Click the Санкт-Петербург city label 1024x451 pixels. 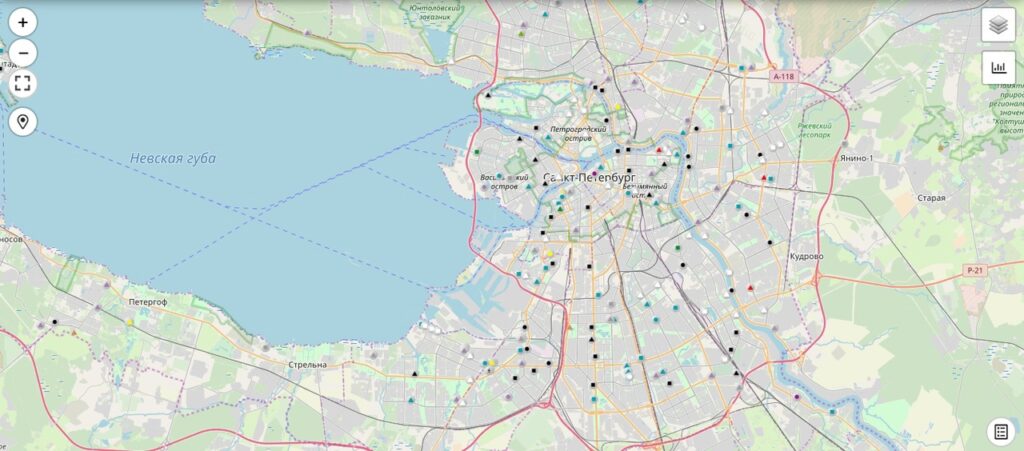590,178
